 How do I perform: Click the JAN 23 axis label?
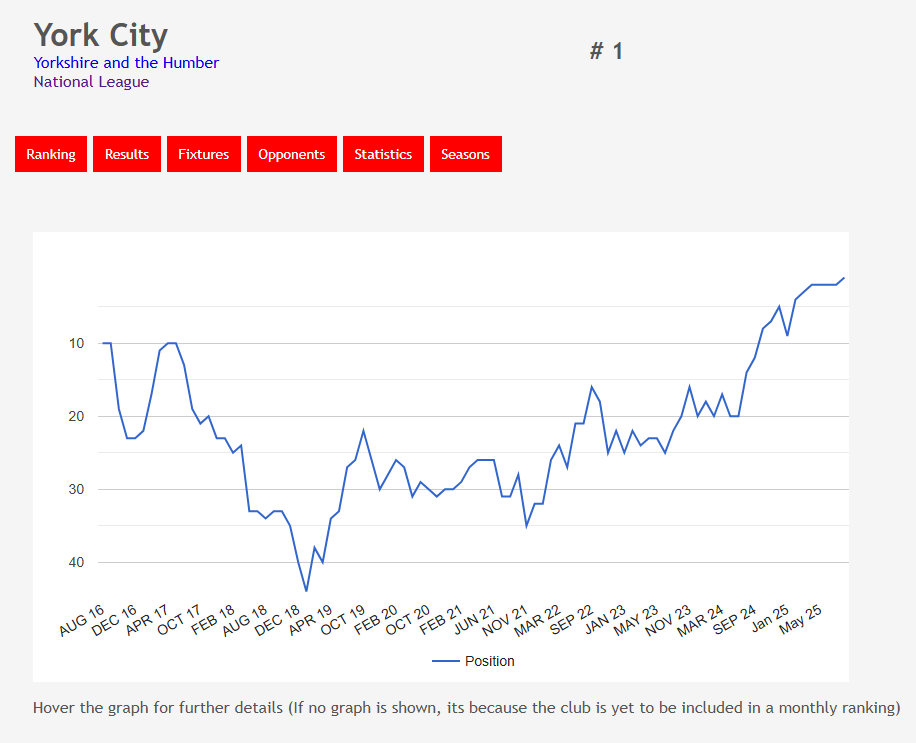point(605,621)
